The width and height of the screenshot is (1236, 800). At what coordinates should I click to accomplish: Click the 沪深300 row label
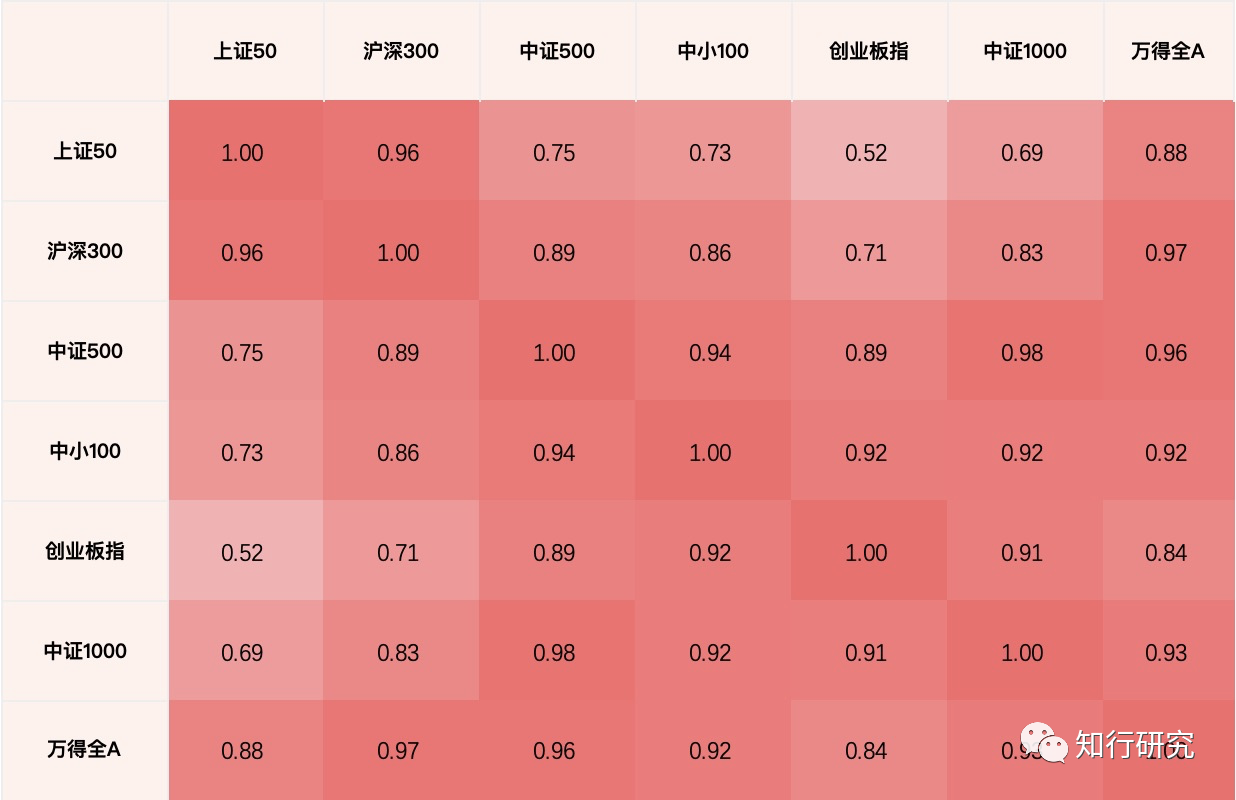(x=85, y=251)
